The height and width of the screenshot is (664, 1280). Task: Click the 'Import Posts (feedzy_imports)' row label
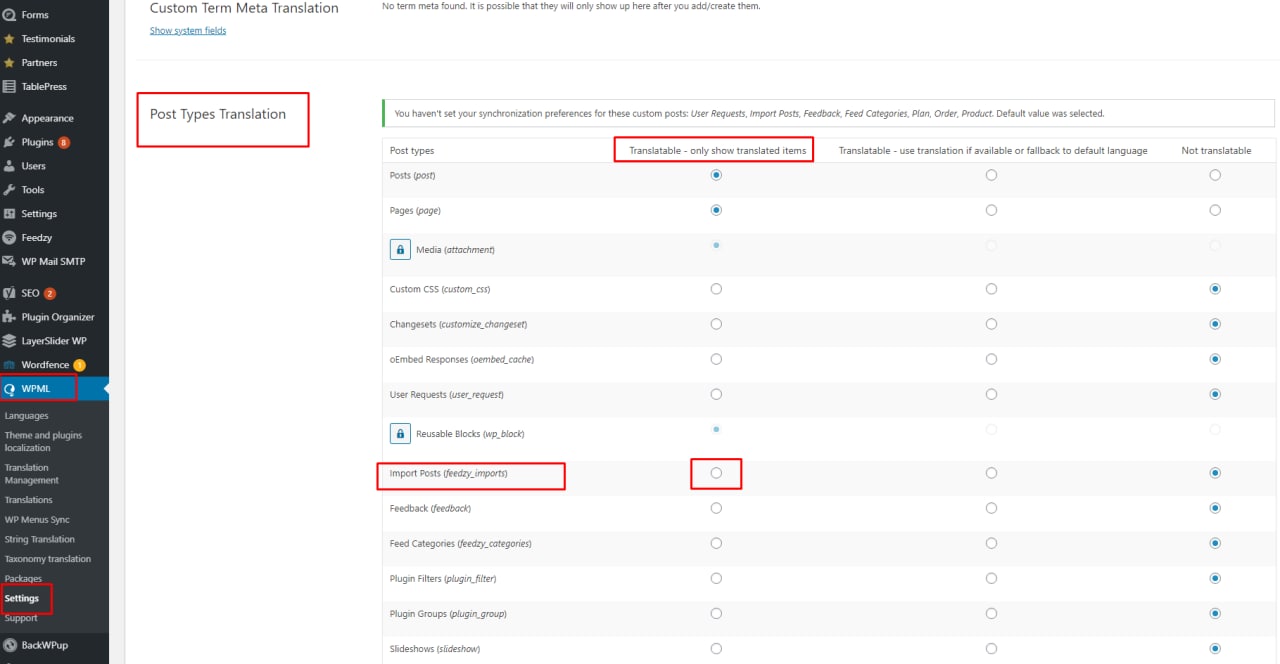point(449,473)
